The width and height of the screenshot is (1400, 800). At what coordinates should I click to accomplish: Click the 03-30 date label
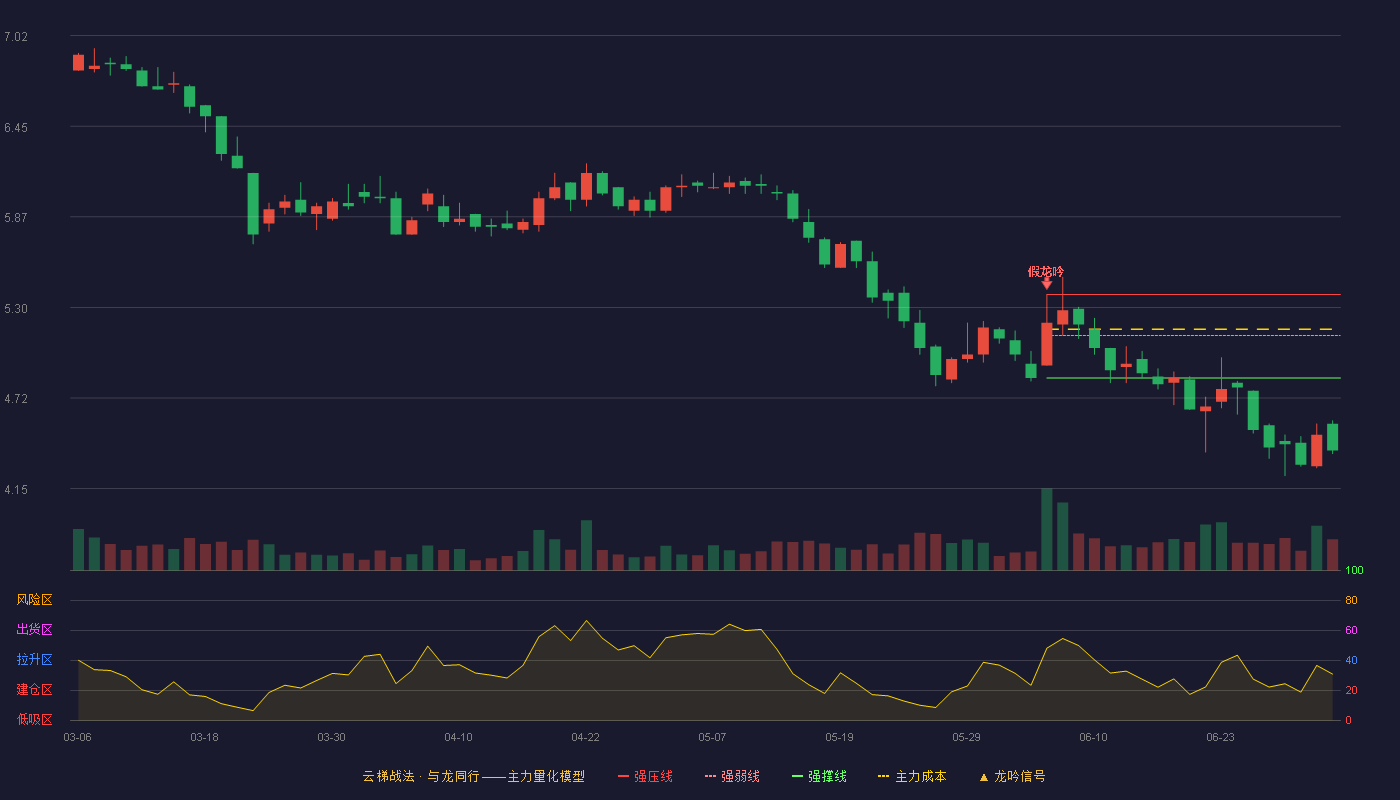click(331, 737)
